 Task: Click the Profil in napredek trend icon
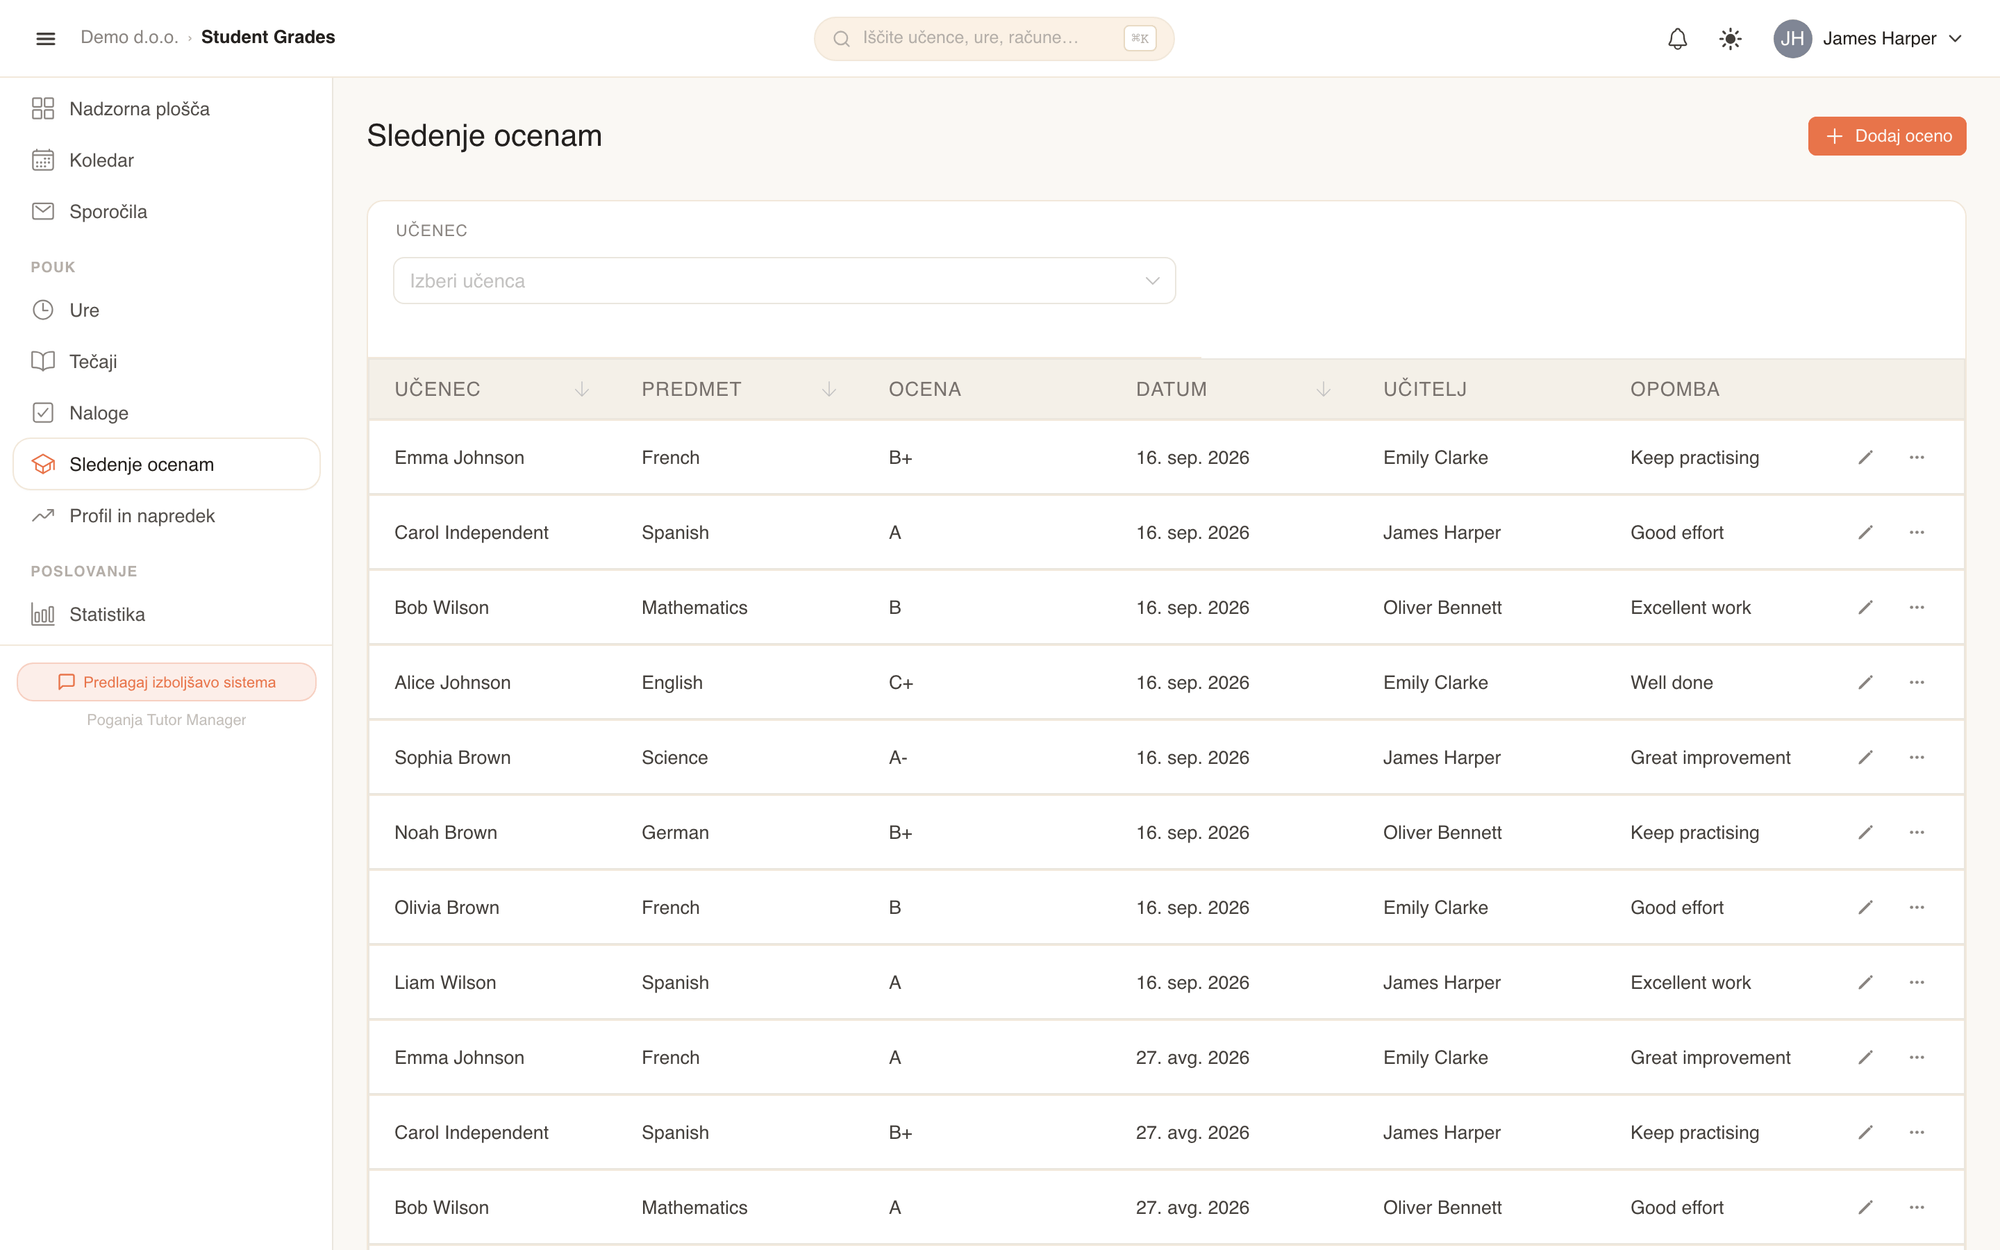[43, 515]
